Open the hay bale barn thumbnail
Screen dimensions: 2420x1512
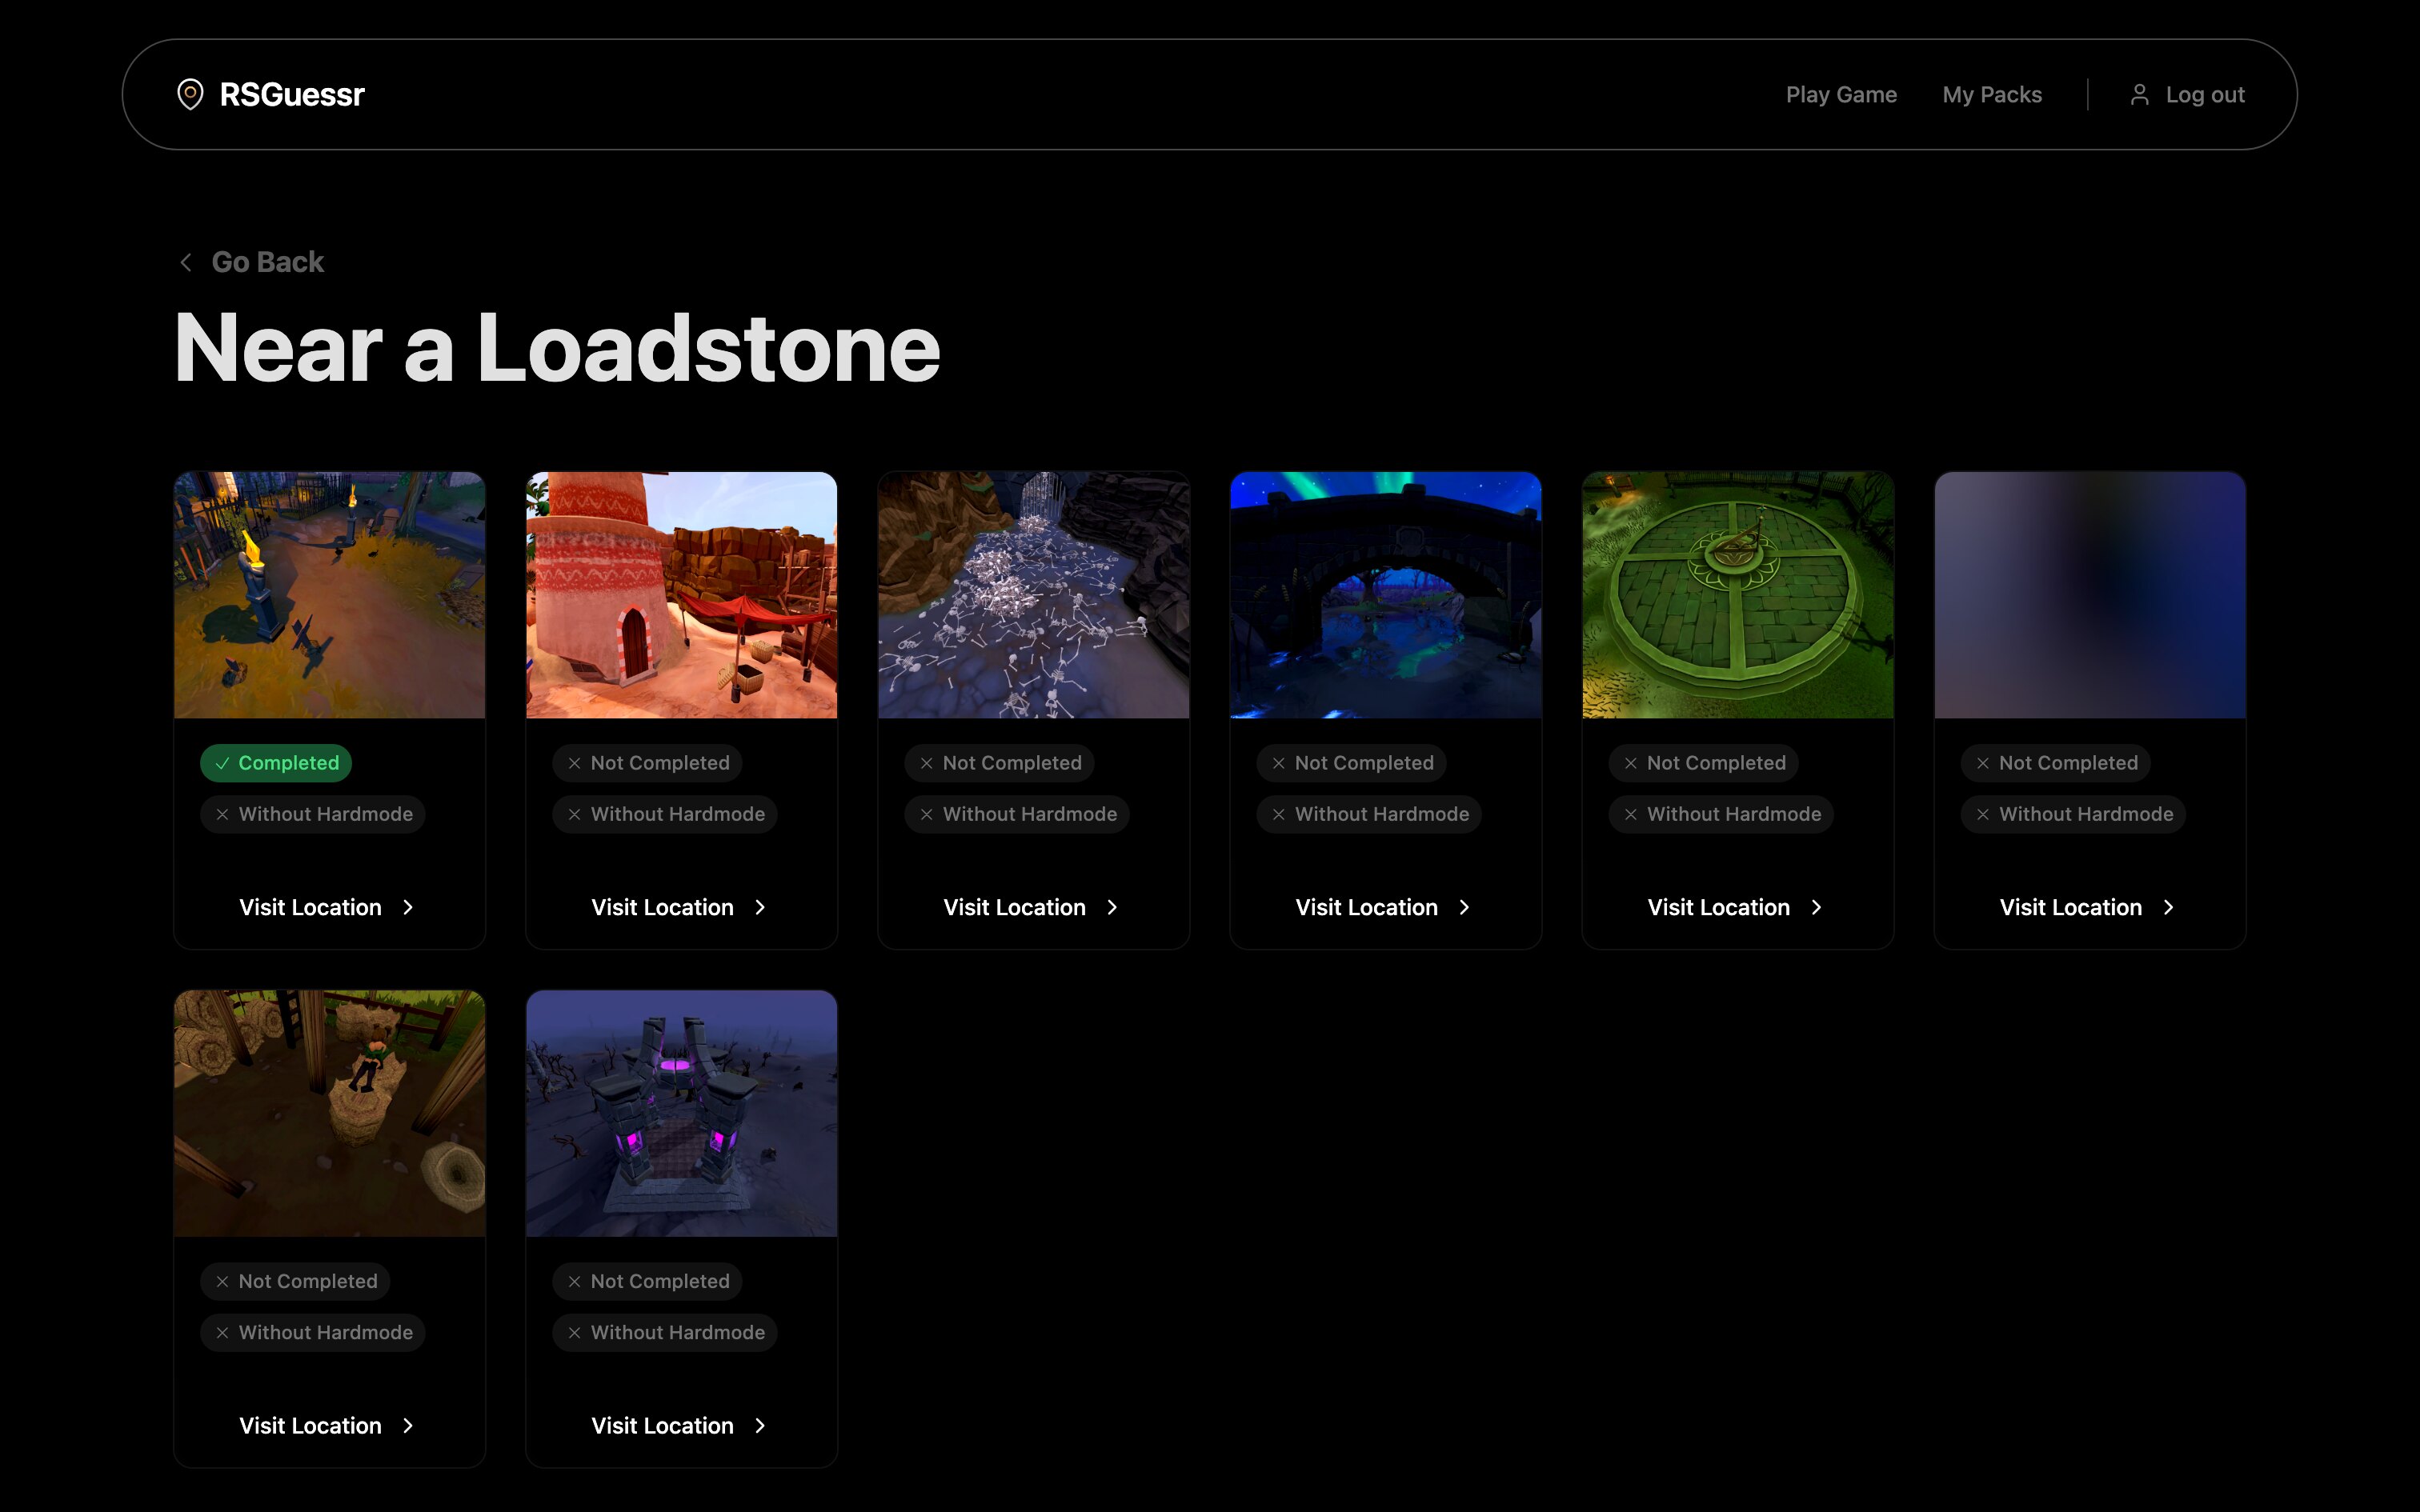coord(330,1113)
